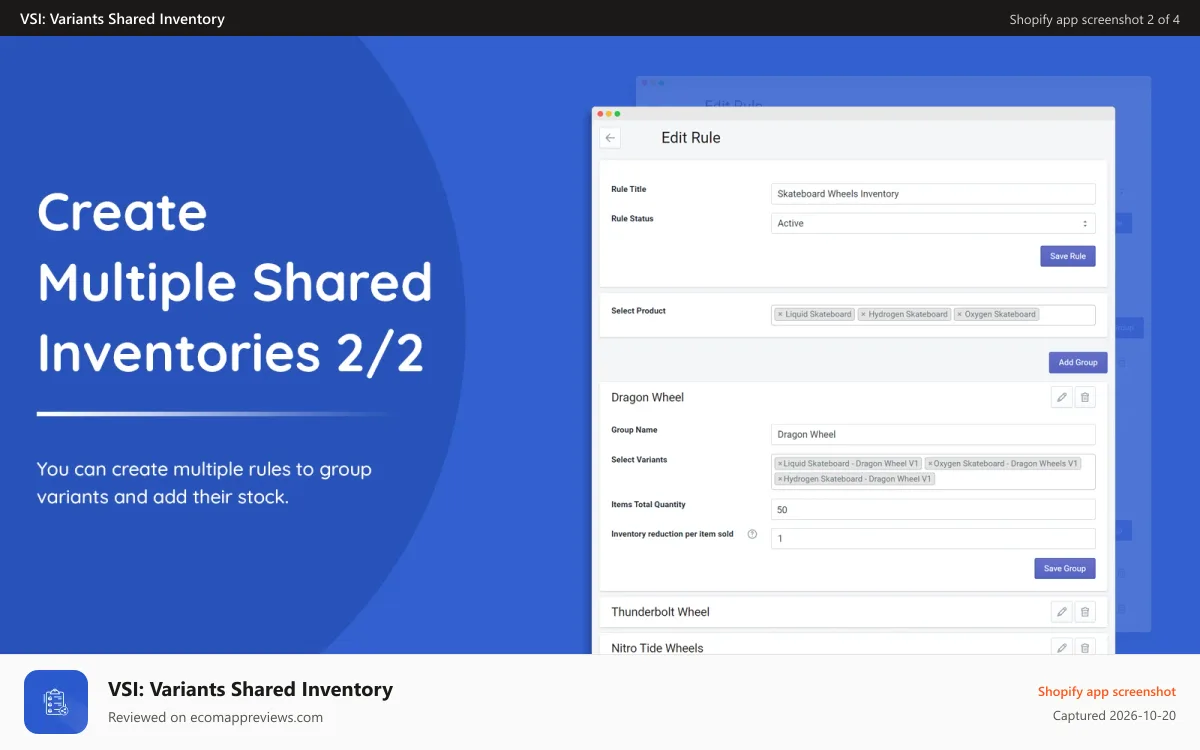The height and width of the screenshot is (750, 1200).
Task: Remove Oxygen Skateboard tag from Select Product
Action: click(x=959, y=314)
